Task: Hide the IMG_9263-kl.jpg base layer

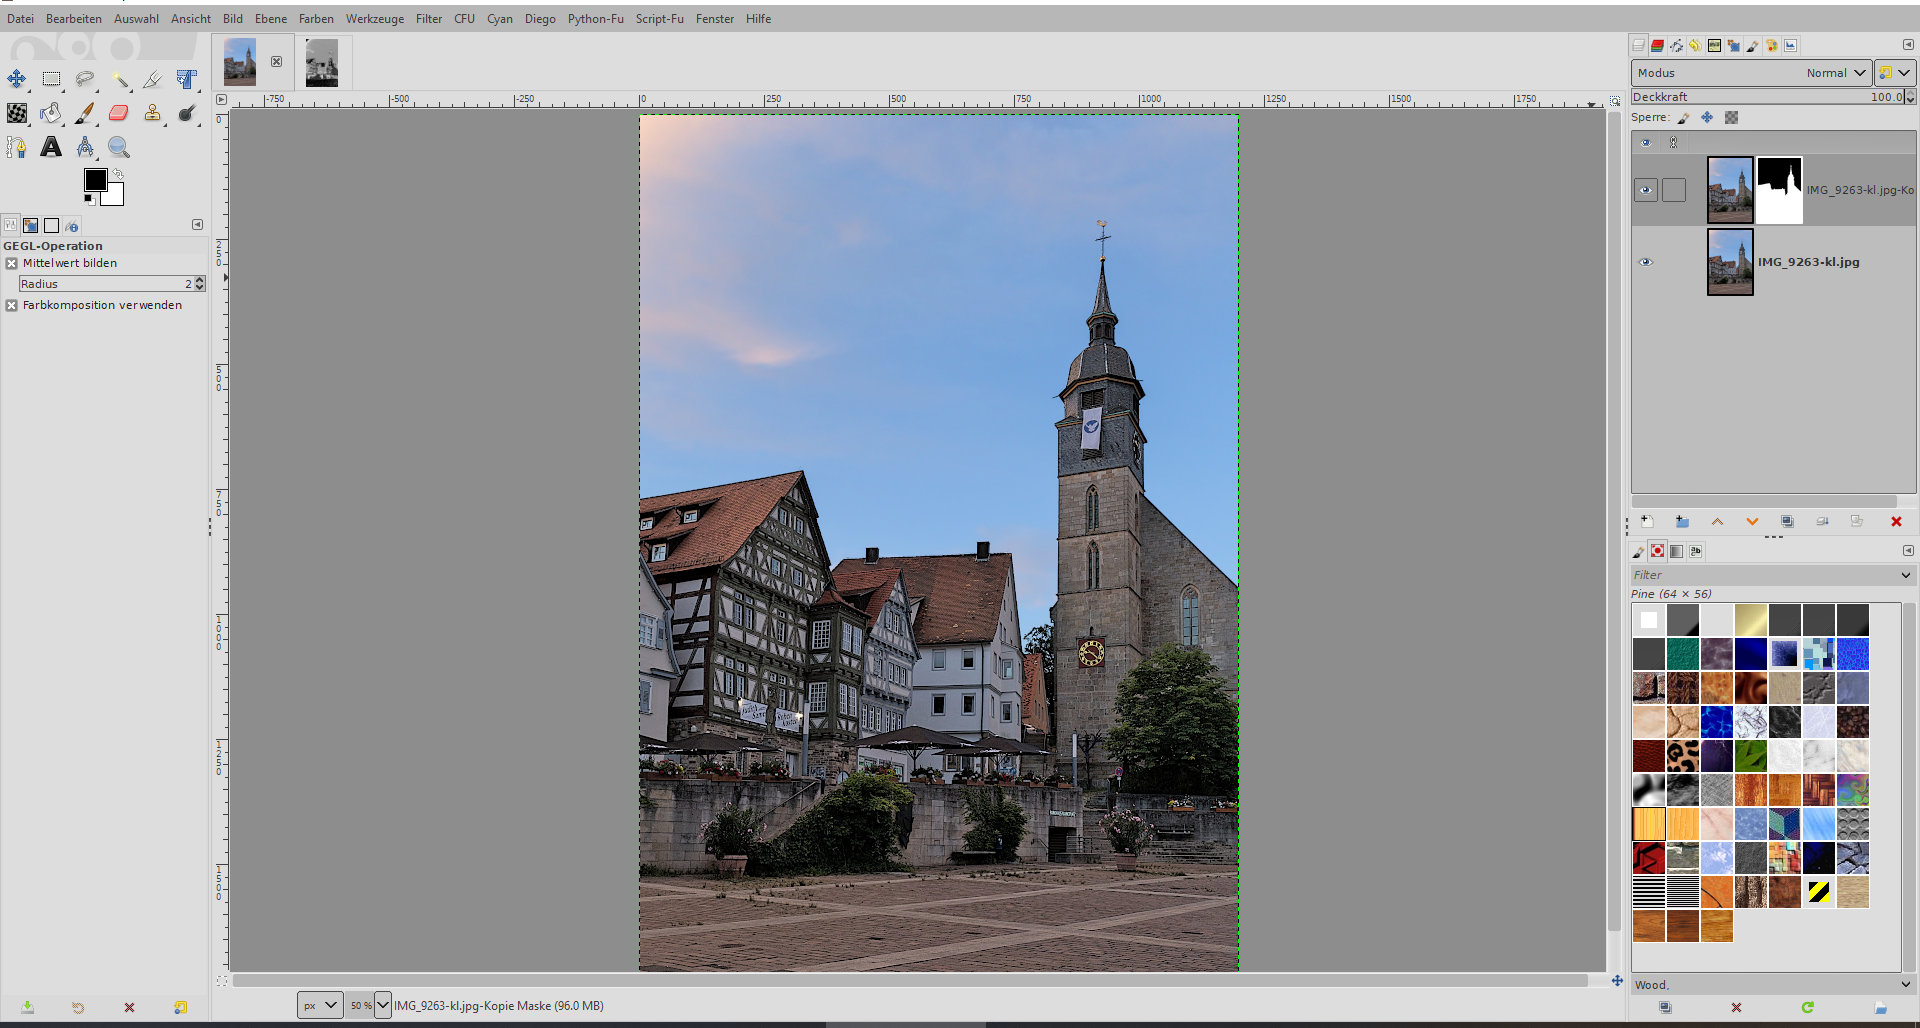Action: 1645,262
